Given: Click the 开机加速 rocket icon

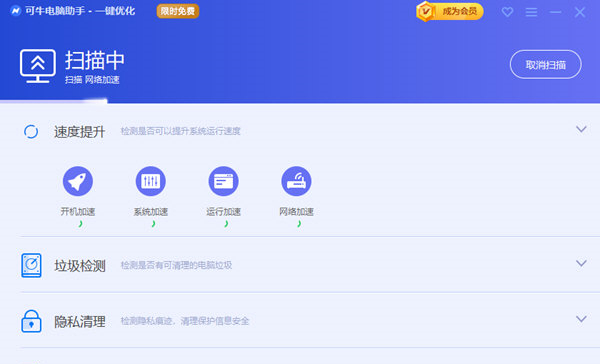Looking at the screenshot, I should 78,181.
